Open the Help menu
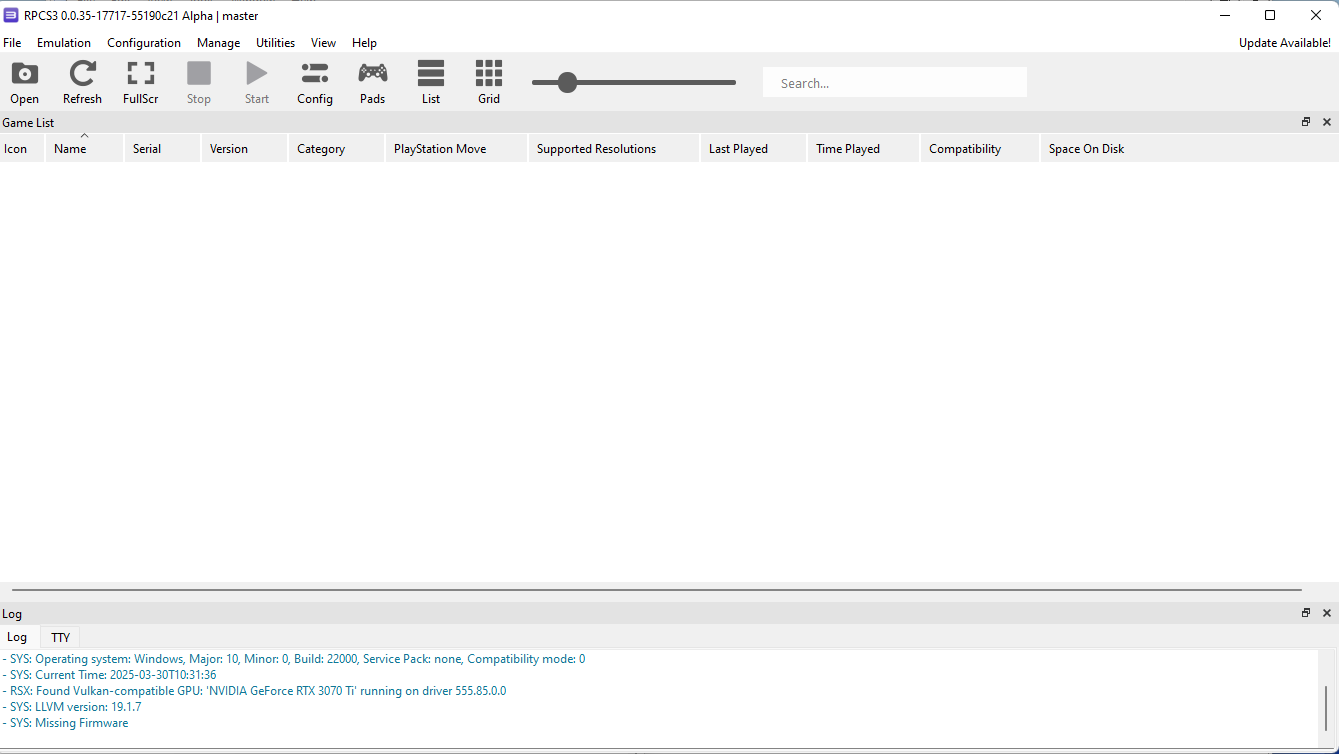The height and width of the screenshot is (754, 1339). (364, 43)
